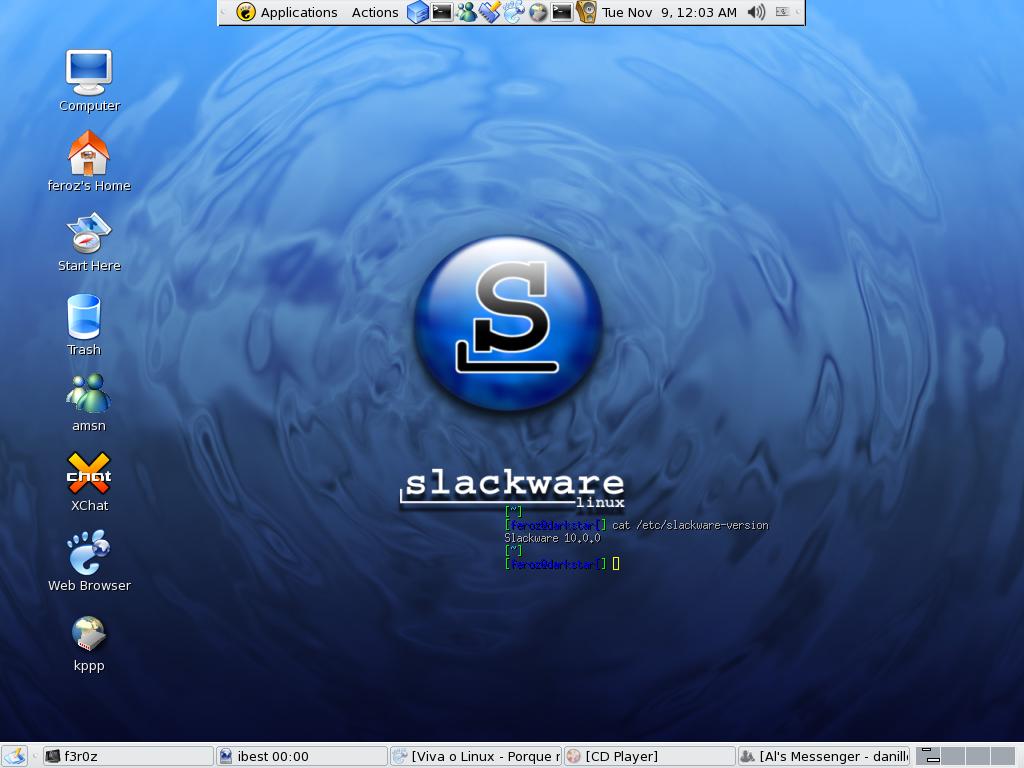
Task: Open the Actions menu
Action: 375,12
